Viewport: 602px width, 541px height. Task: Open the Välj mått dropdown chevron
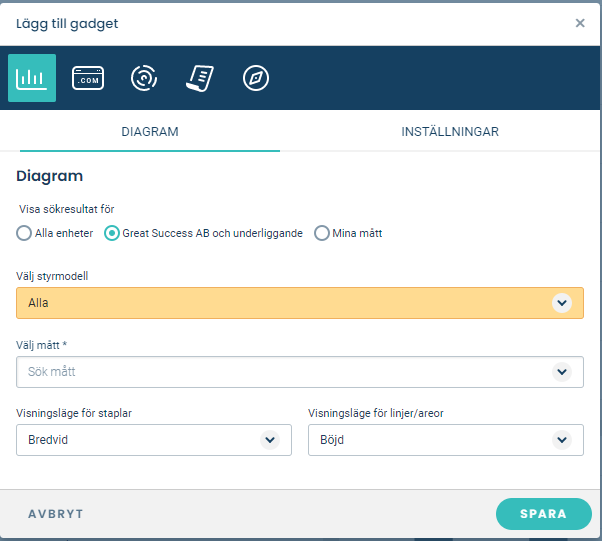click(x=562, y=372)
